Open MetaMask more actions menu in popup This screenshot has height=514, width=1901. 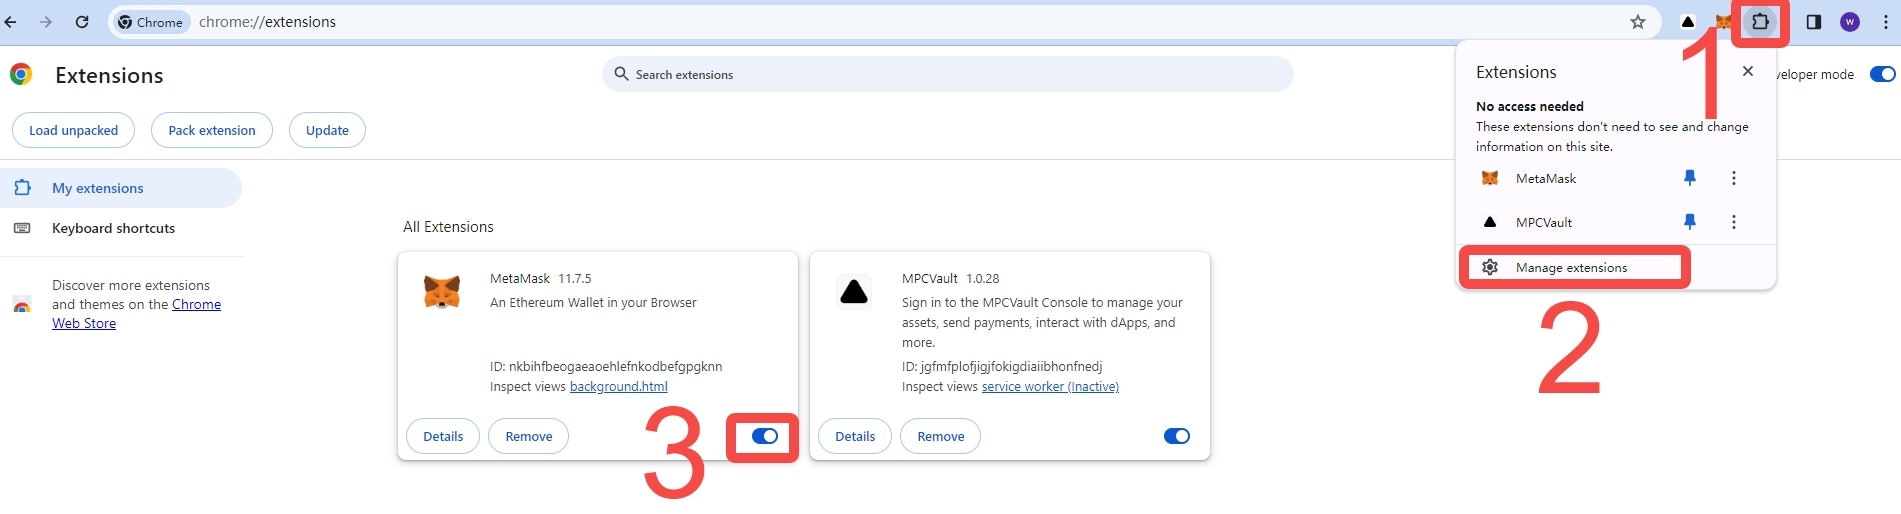1734,178
